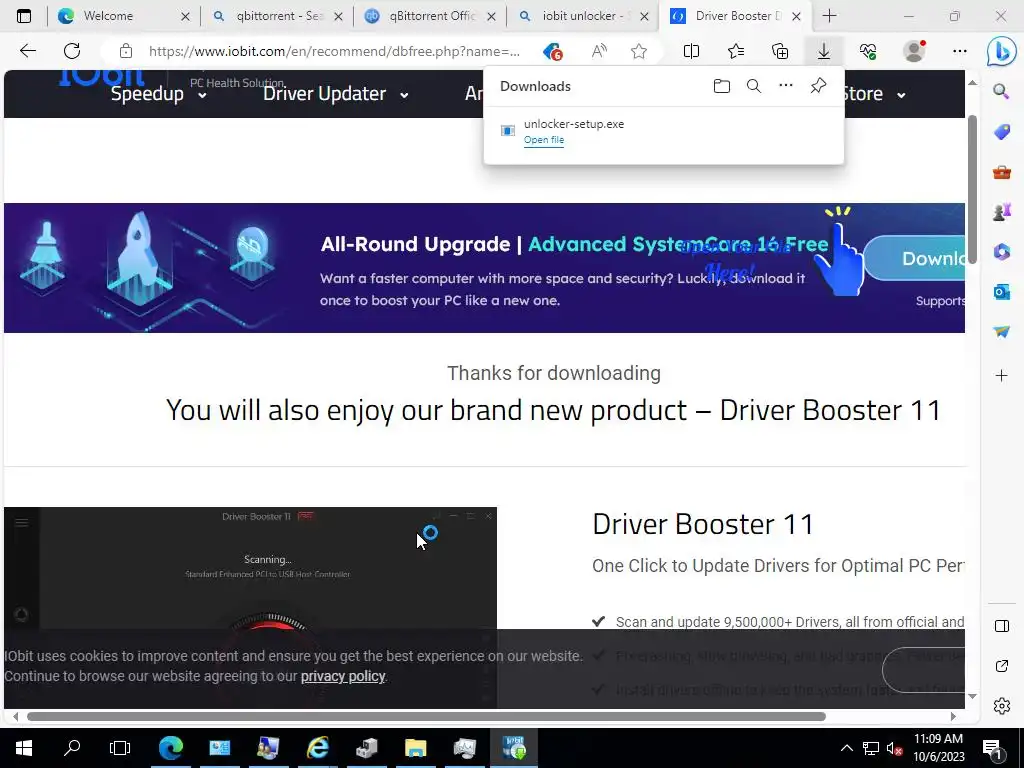The width and height of the screenshot is (1024, 768).
Task: Click the address bar URL field
Action: [334, 51]
